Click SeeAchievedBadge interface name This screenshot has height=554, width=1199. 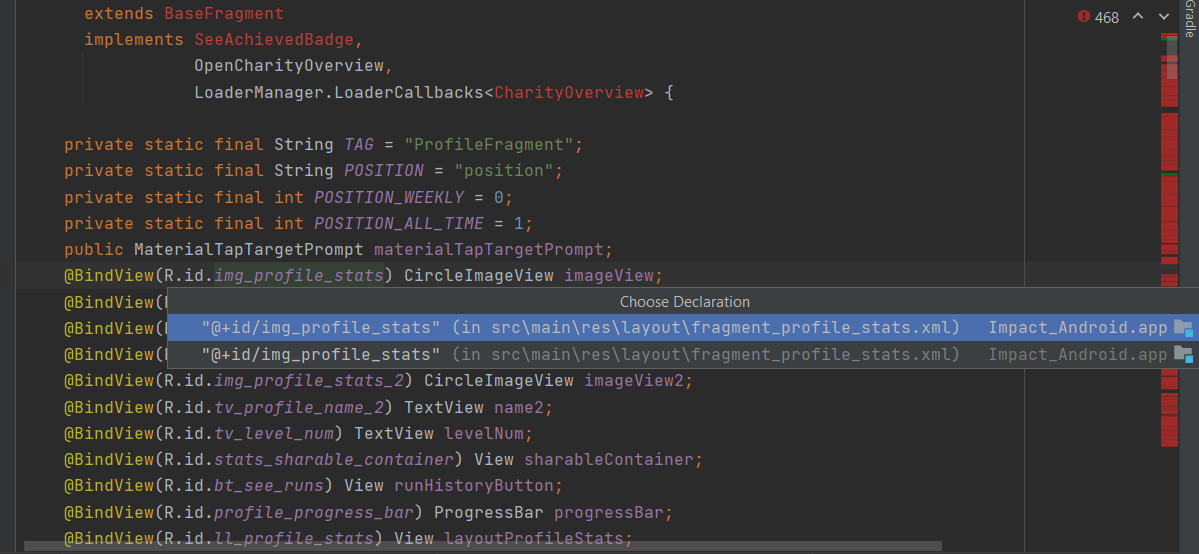coord(275,40)
